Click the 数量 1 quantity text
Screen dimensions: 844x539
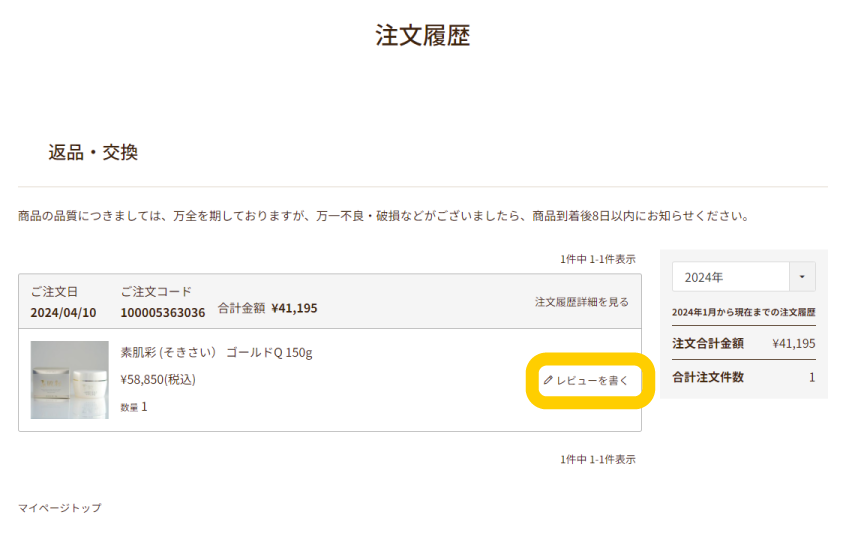tap(133, 407)
